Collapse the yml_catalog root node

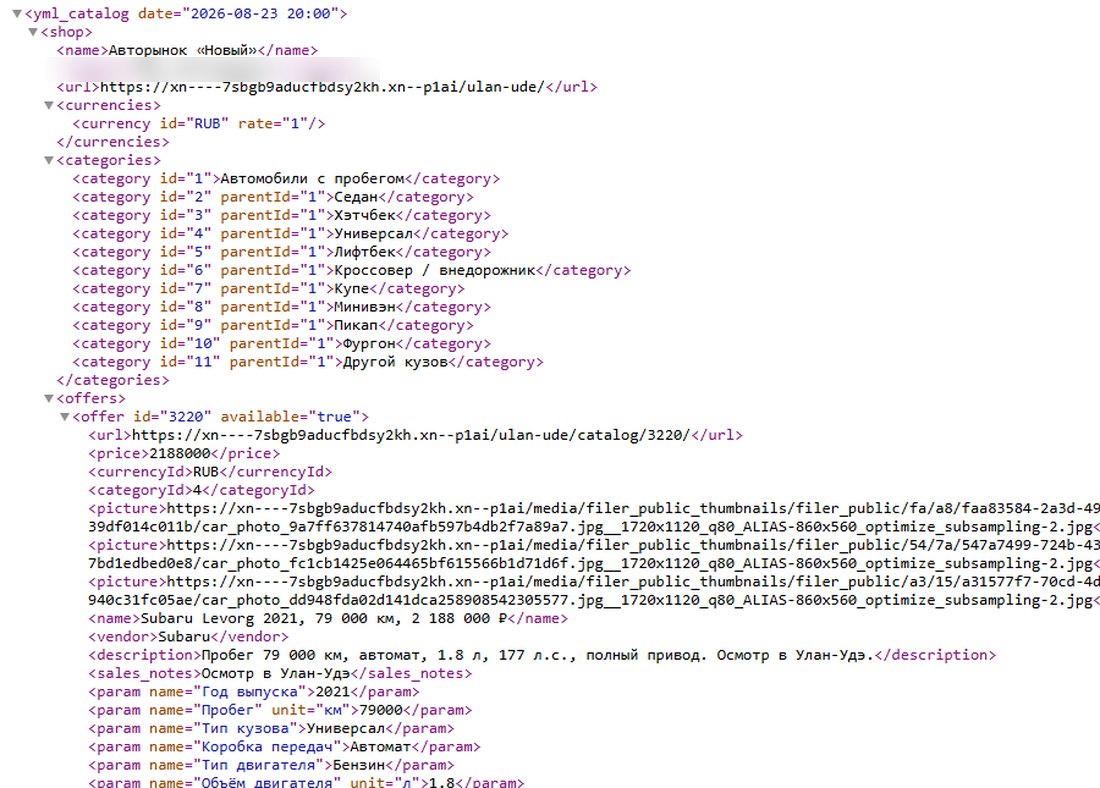click(x=17, y=13)
